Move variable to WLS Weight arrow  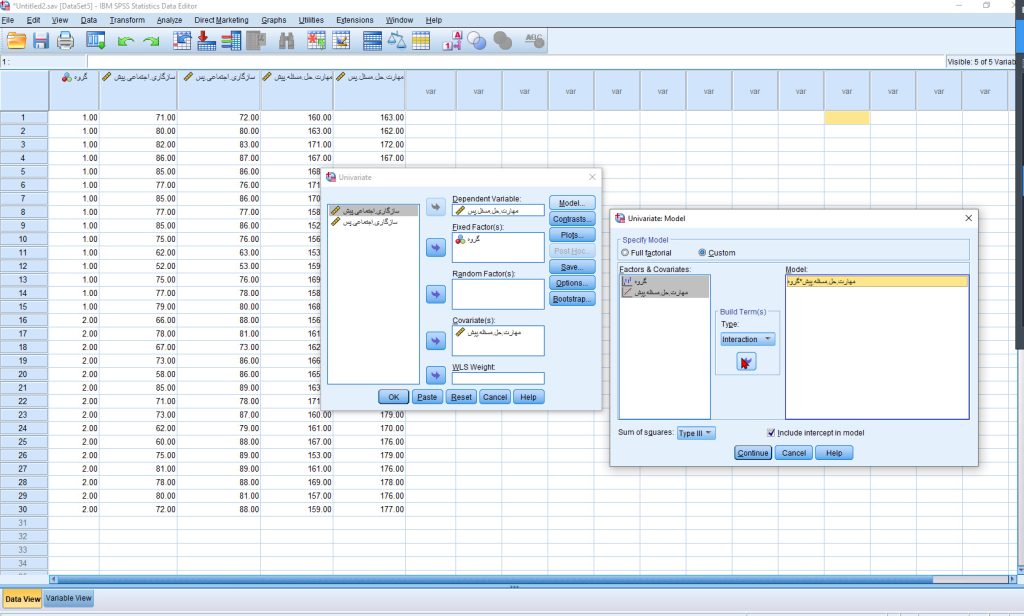(436, 375)
